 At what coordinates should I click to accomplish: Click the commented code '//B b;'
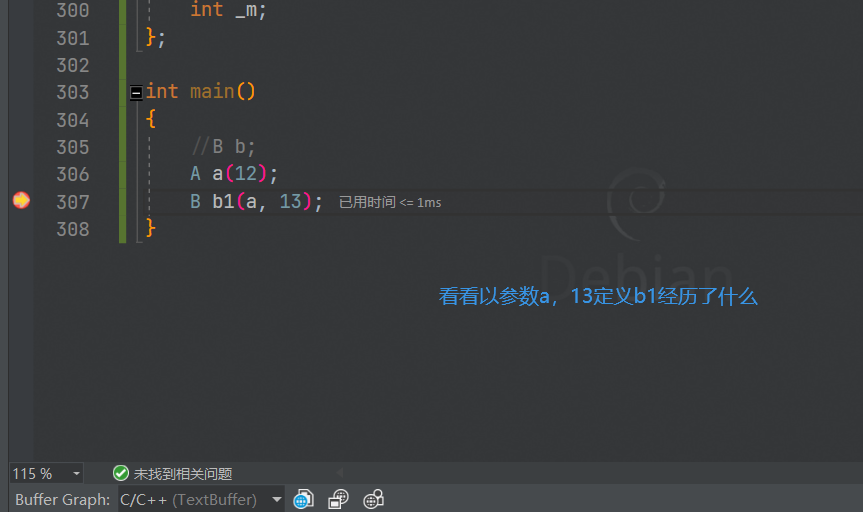223,146
